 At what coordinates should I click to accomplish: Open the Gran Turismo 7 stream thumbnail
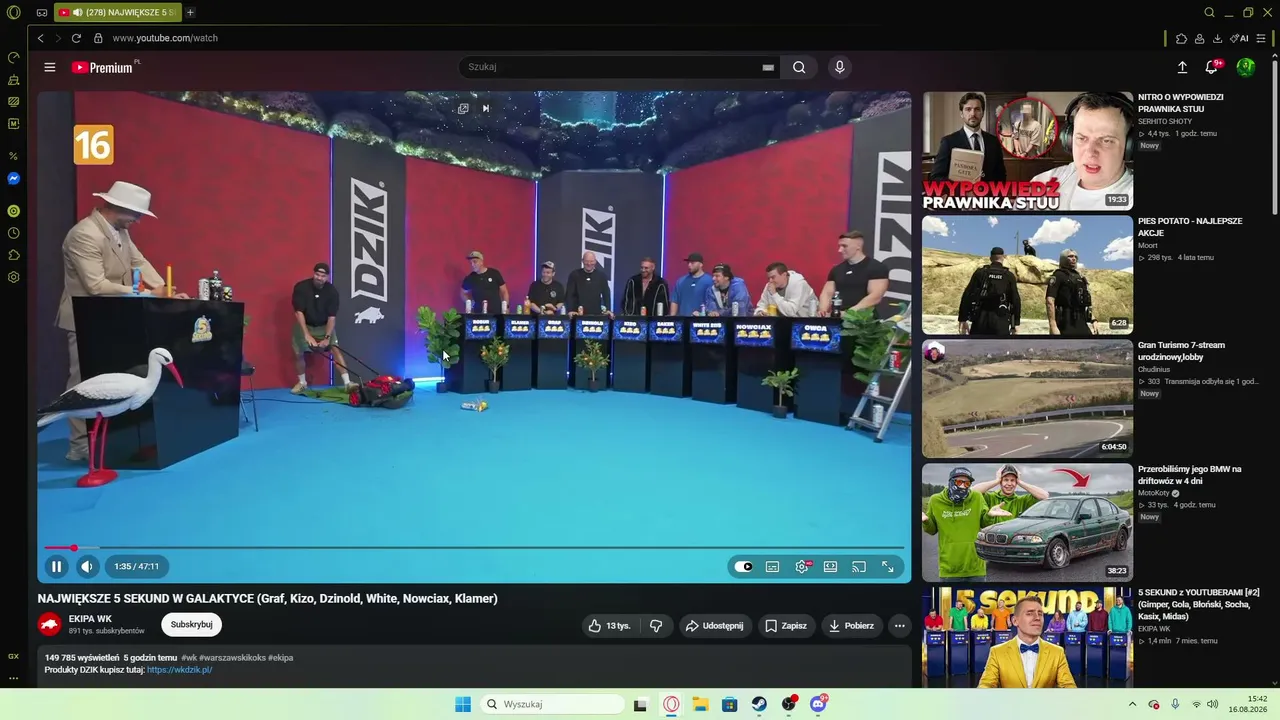coord(1027,399)
